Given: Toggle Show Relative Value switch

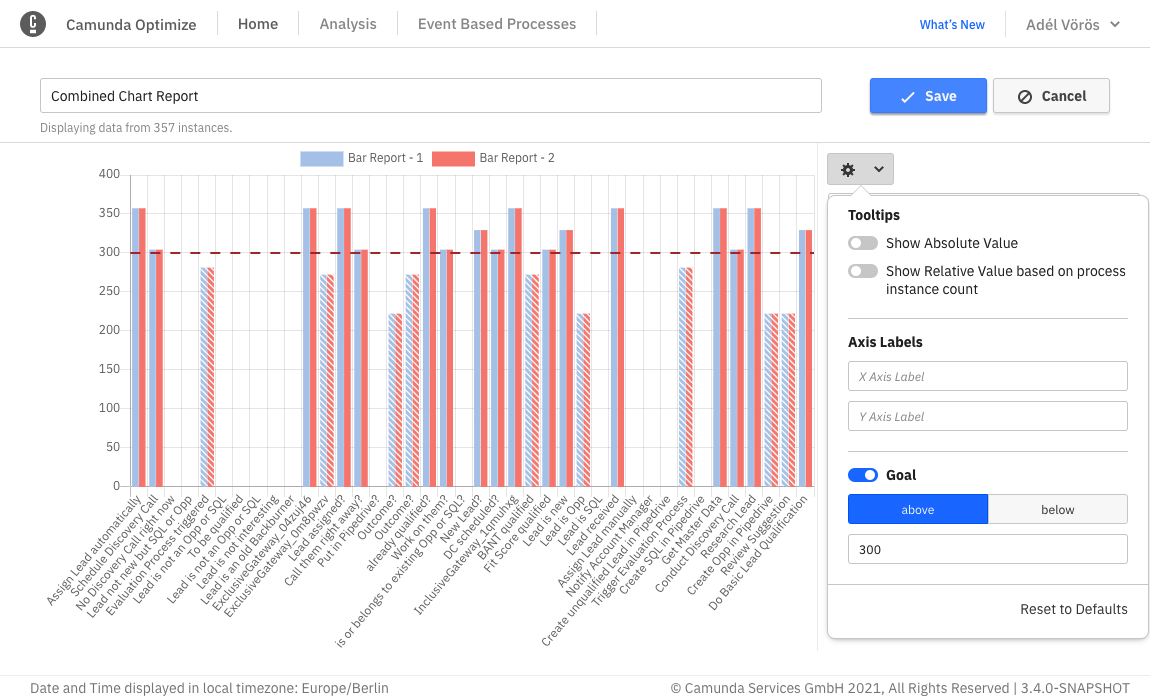Looking at the screenshot, I should coord(862,271).
